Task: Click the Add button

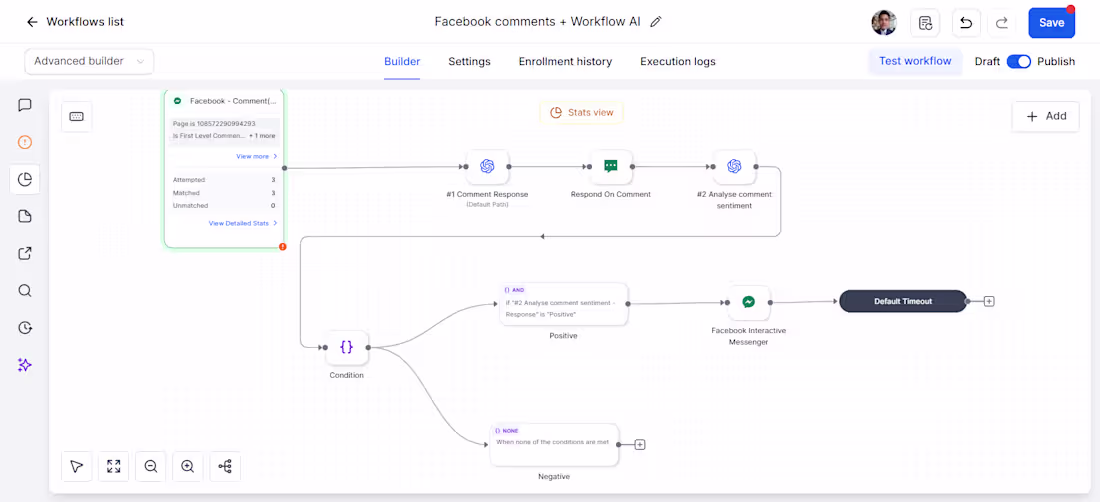Action: coord(1046,116)
